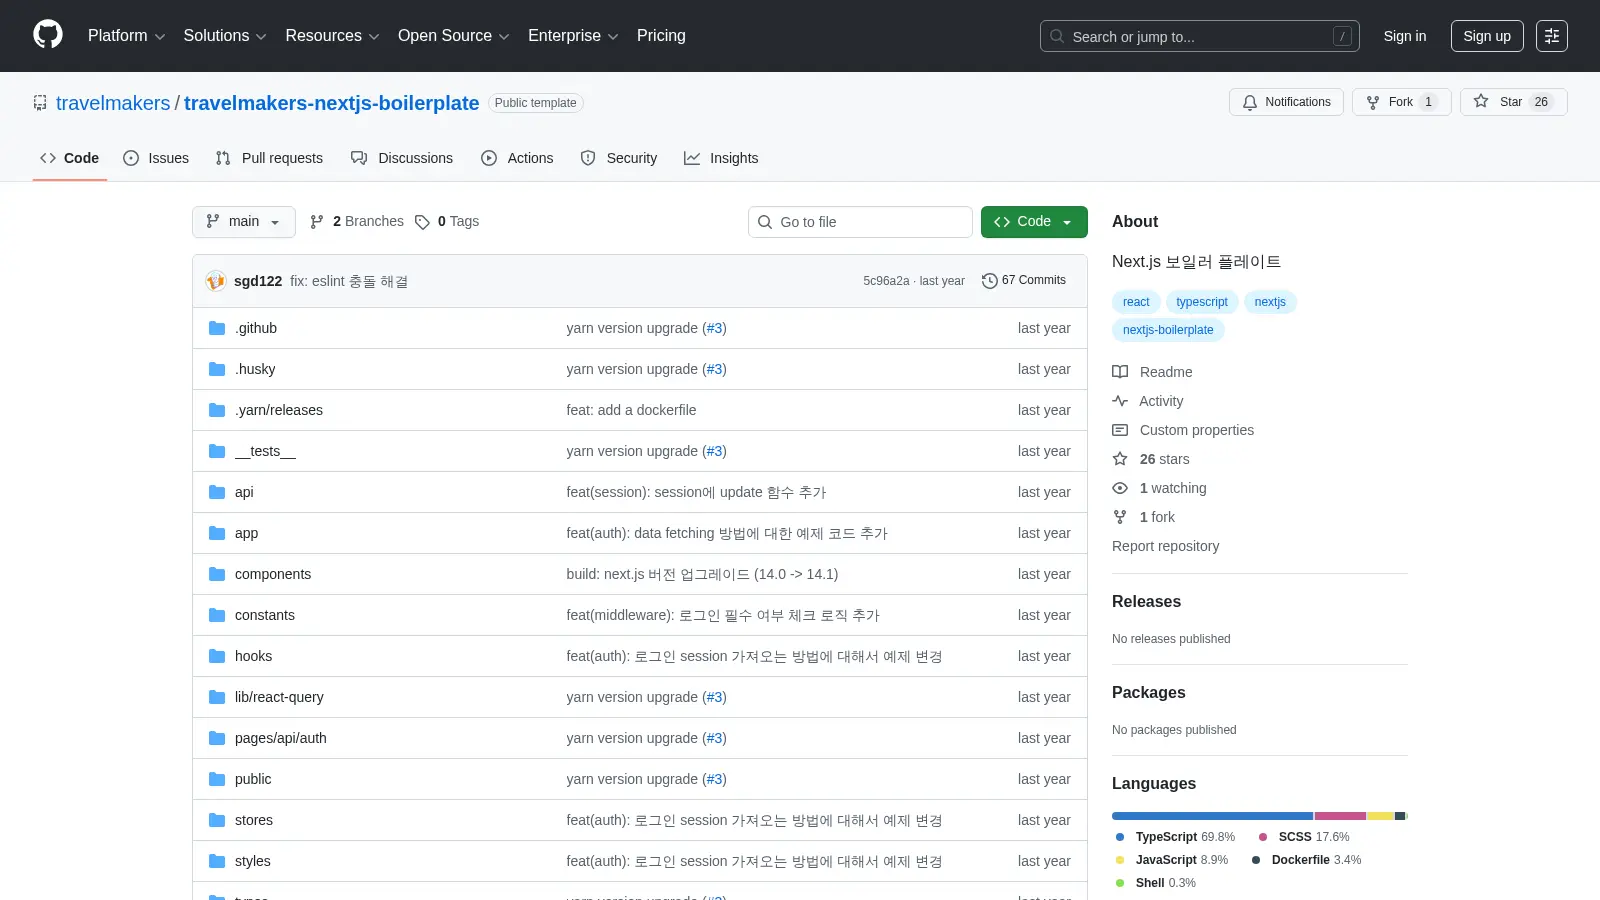The image size is (1600, 900).
Task: Open the components folder
Action: (273, 574)
